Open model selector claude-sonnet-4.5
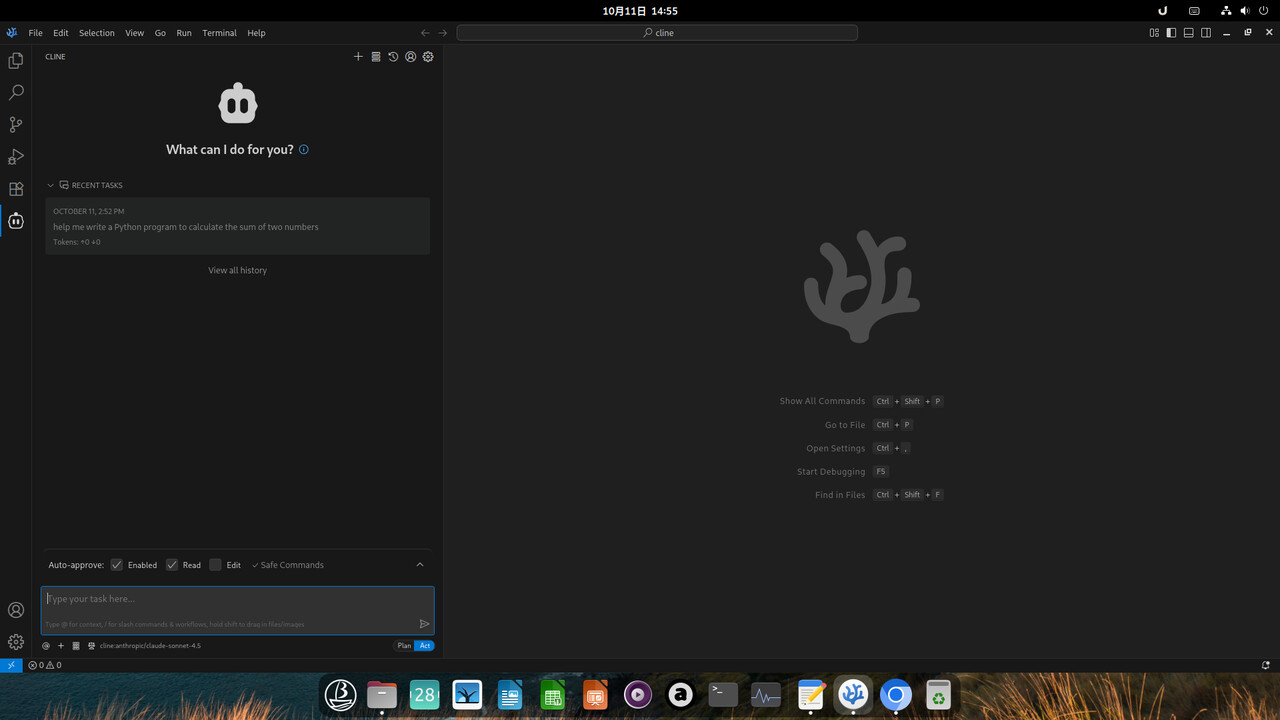Image resolution: width=1280 pixels, height=720 pixels. pos(150,646)
